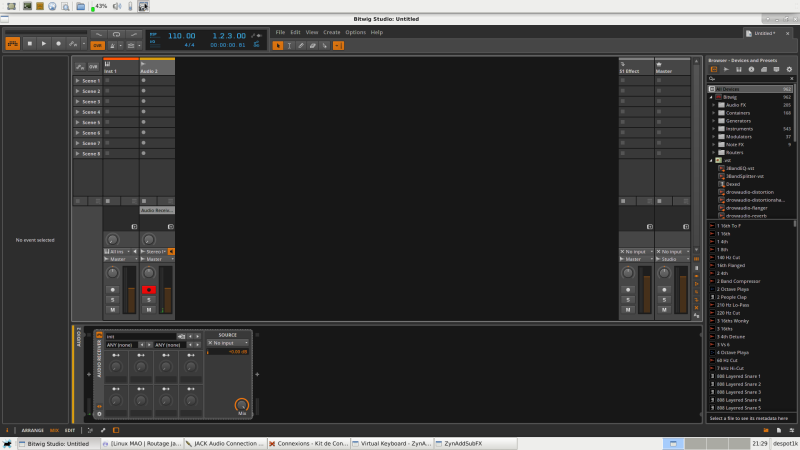The height and width of the screenshot is (450, 800).
Task: Start playback with the Play button
Action: (x=44, y=44)
